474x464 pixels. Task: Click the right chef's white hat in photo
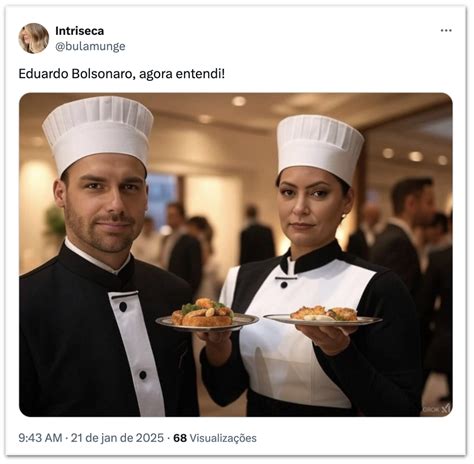tap(320, 145)
